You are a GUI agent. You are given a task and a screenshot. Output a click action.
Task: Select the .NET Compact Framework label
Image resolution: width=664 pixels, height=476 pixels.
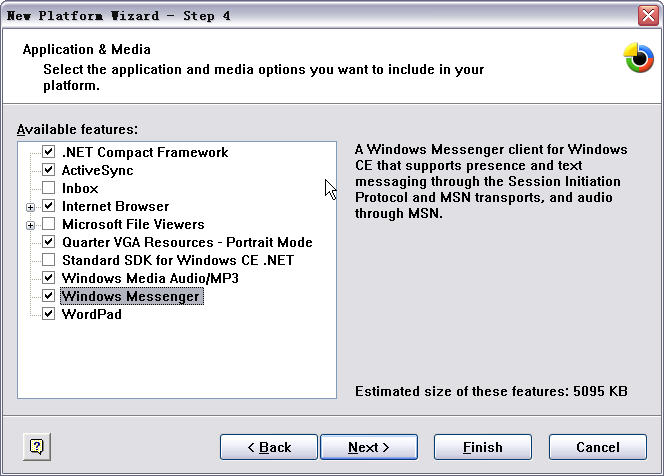tap(145, 152)
